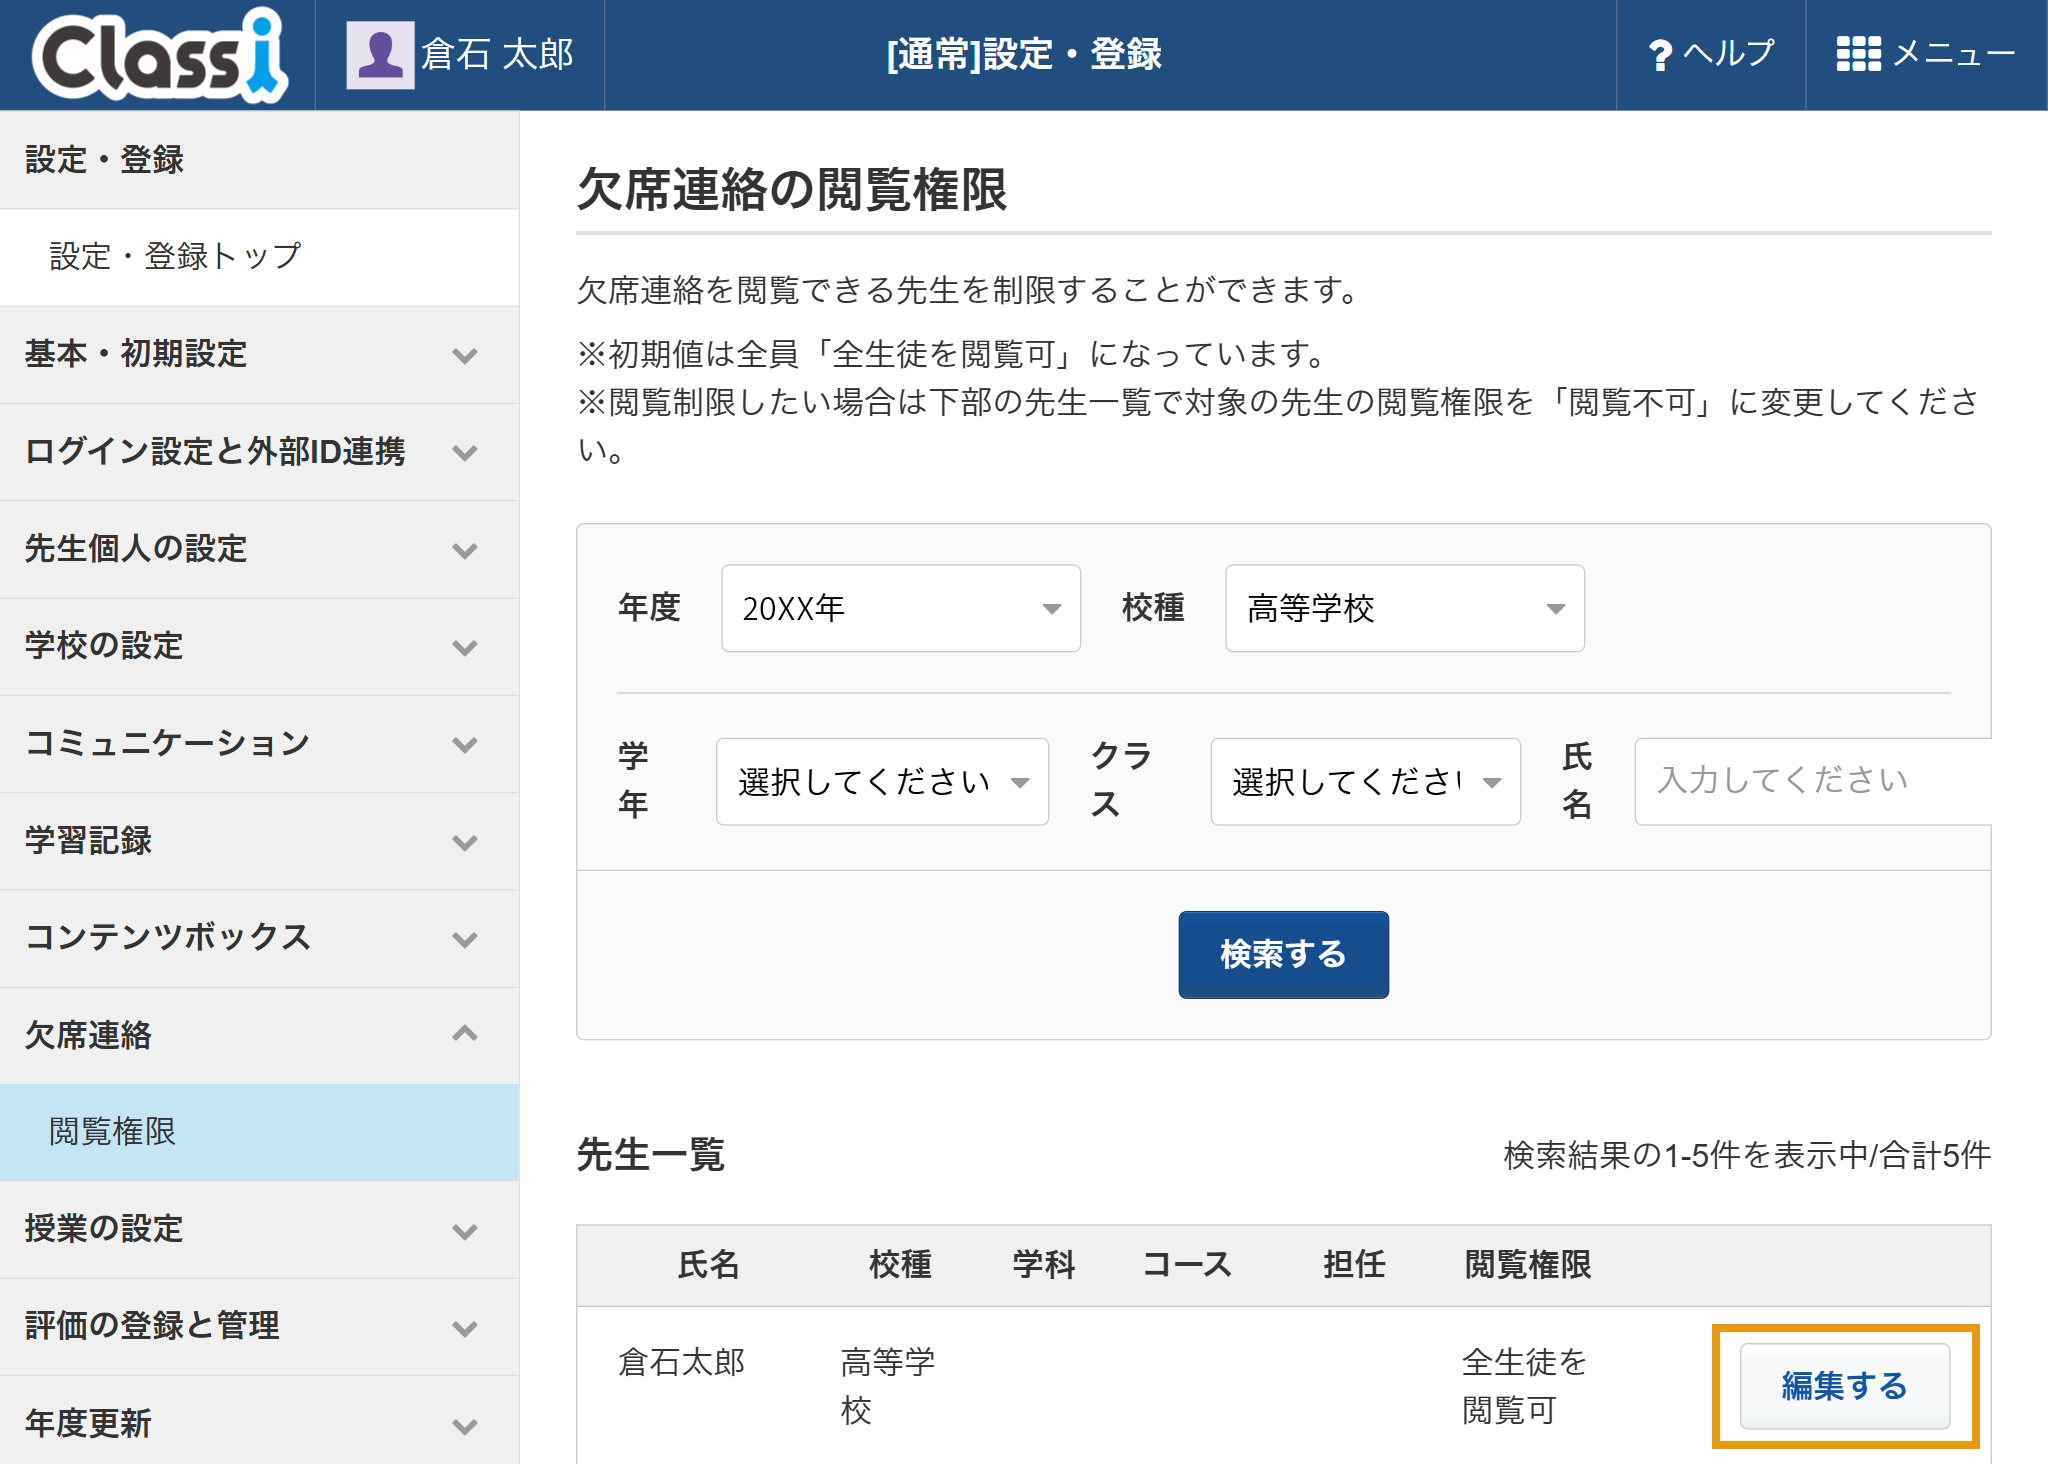
Task: Click the user avatar icon for 倉石 太郎
Action: (380, 55)
